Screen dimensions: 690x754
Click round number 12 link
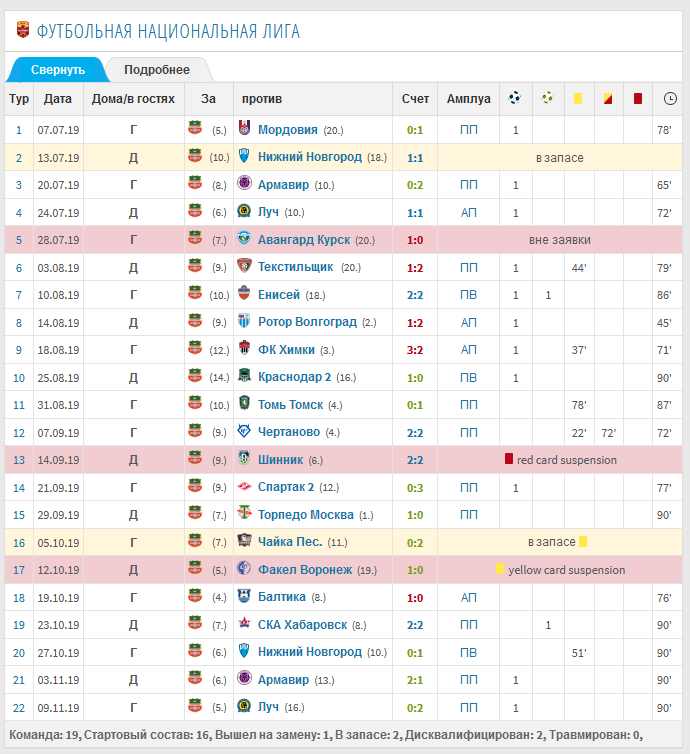click(19, 433)
